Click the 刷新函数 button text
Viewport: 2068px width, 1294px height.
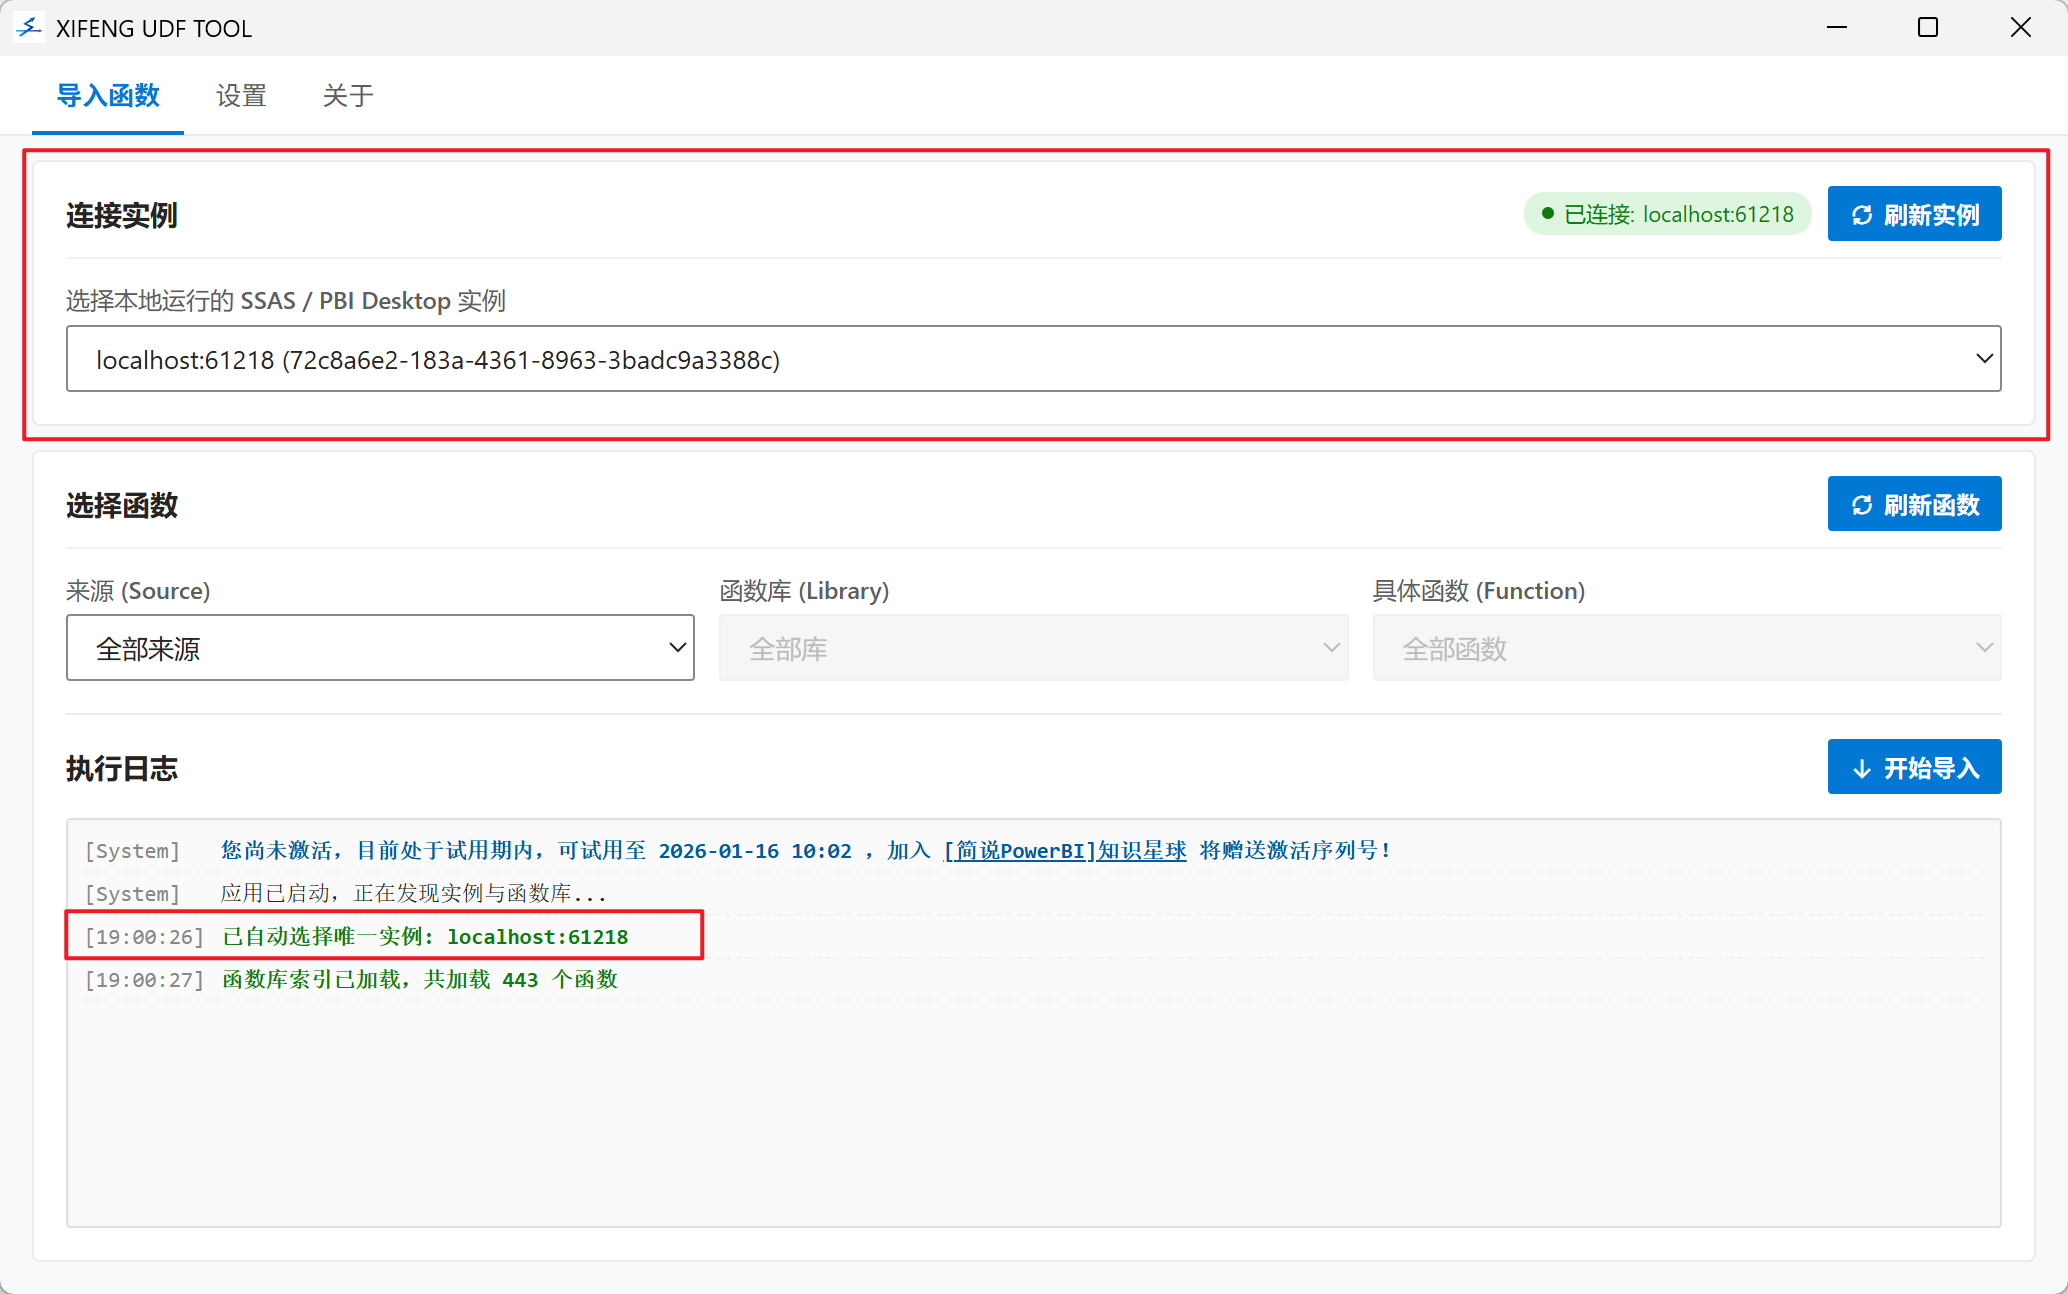[x=1931, y=505]
